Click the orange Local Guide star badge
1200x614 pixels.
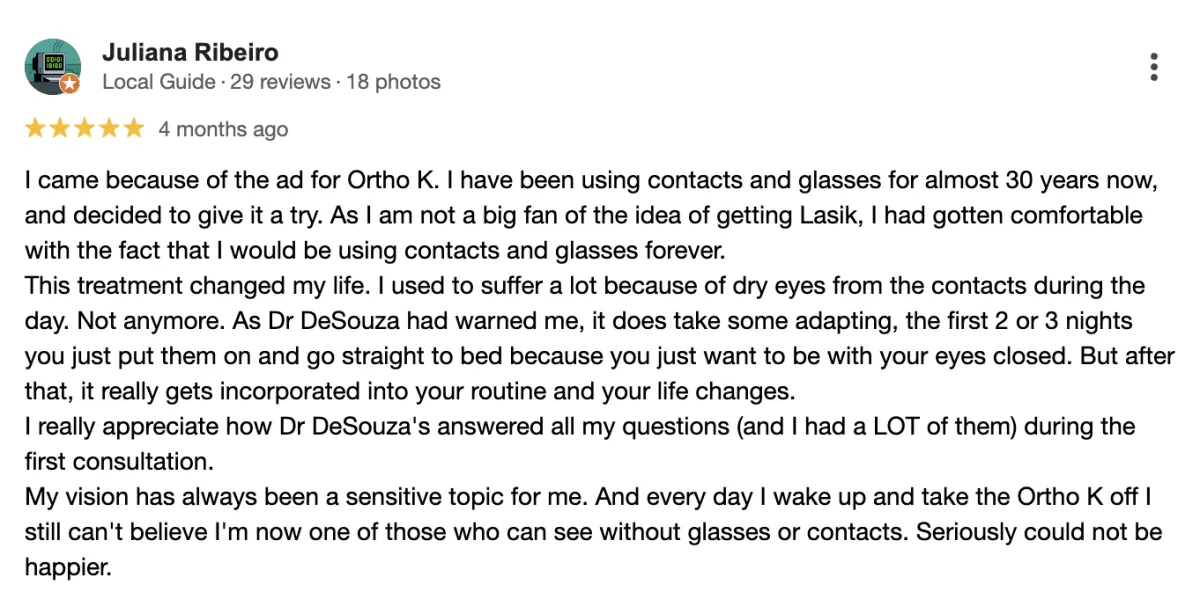[70, 85]
